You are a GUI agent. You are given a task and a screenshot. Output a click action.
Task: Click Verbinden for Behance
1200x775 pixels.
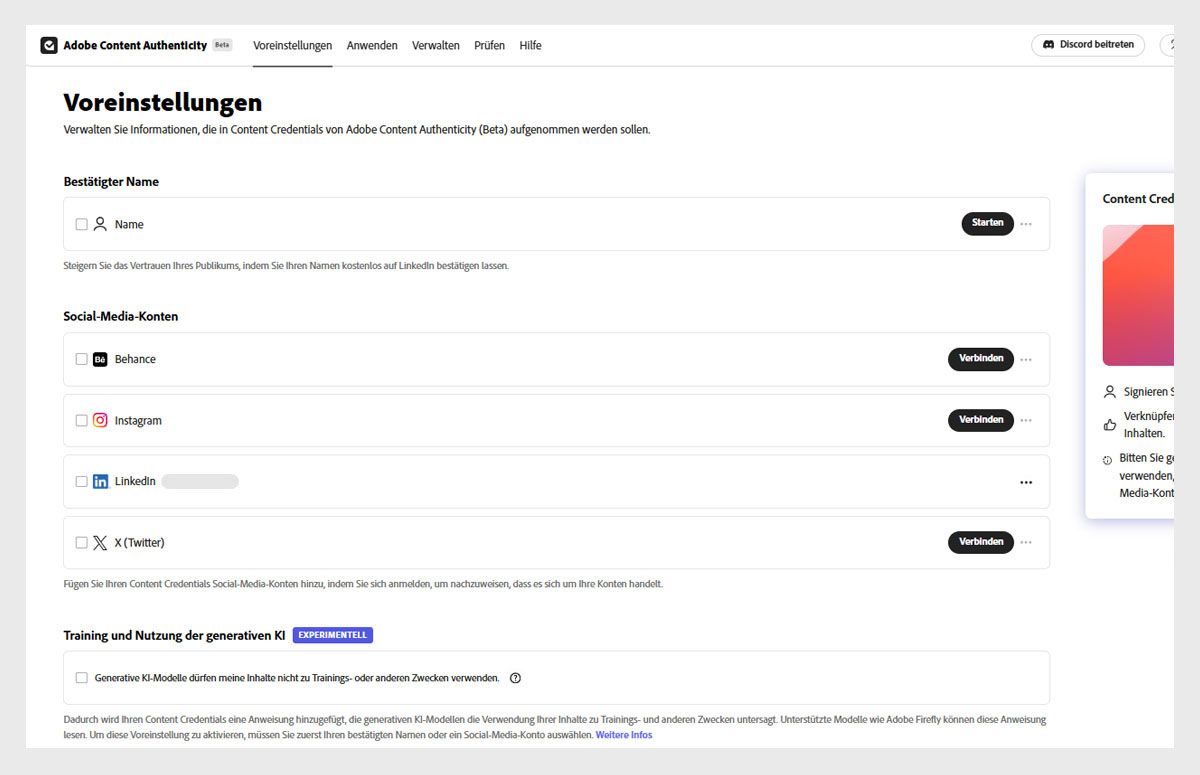click(981, 359)
